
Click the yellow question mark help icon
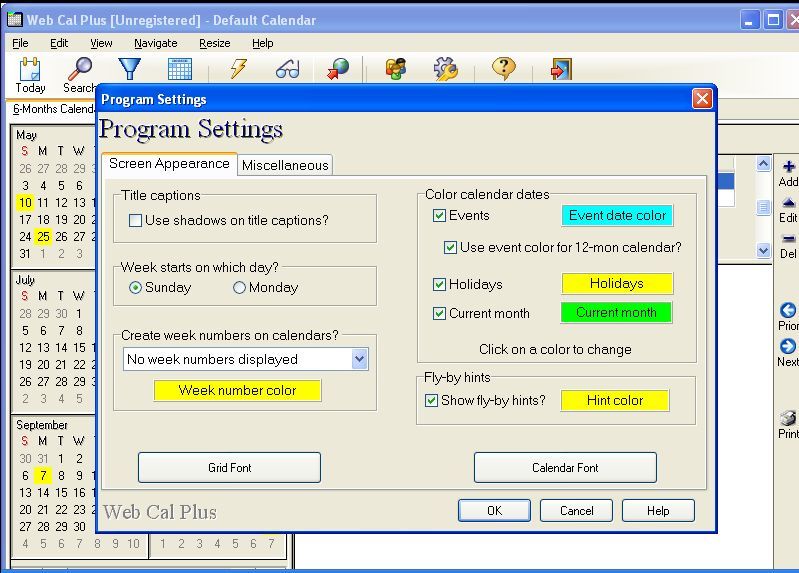tap(503, 68)
